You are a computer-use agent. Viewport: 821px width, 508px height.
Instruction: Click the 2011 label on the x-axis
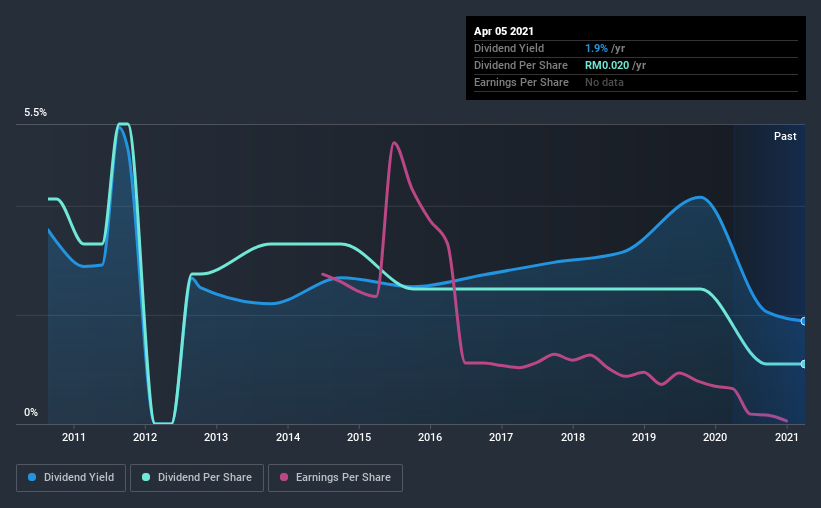(x=74, y=437)
